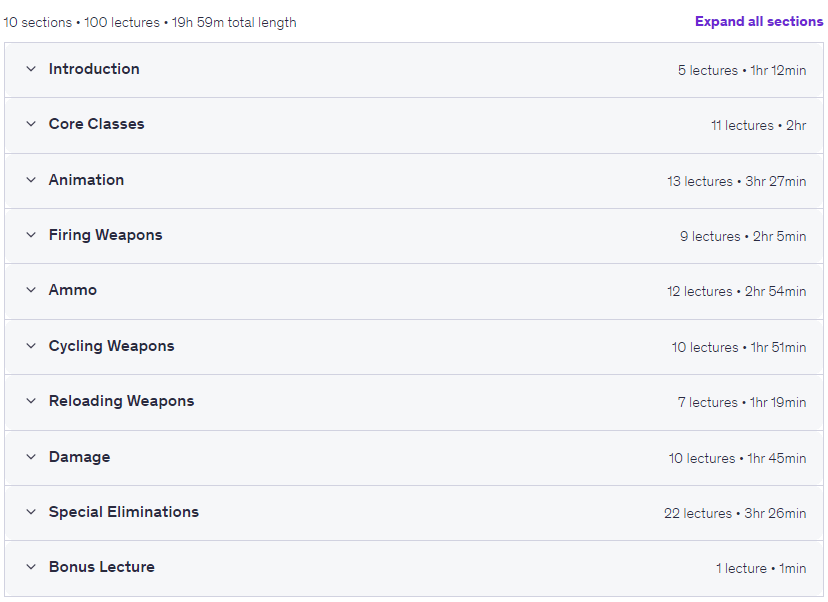Viewport: 828px width, 602px height.
Task: Click the '12 lectures • 2hr 54min' text
Action: 737,291
